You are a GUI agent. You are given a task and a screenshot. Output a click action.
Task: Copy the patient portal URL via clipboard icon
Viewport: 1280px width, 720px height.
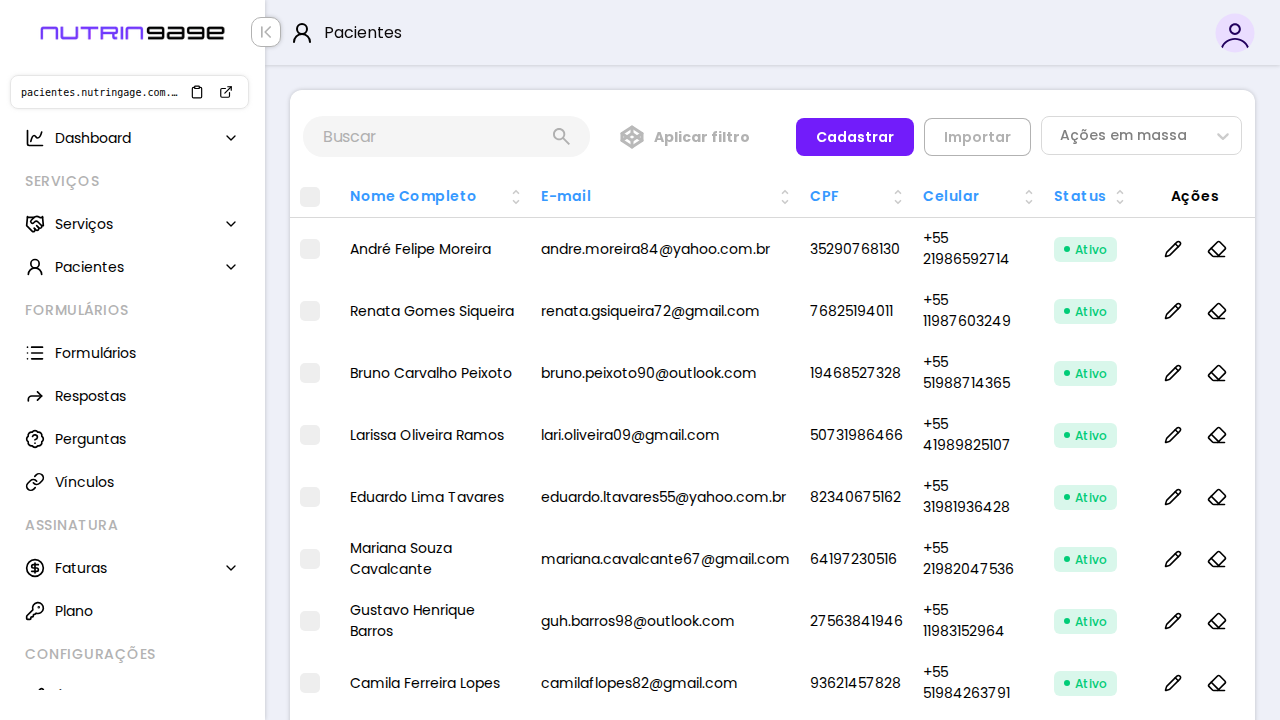coord(197,92)
